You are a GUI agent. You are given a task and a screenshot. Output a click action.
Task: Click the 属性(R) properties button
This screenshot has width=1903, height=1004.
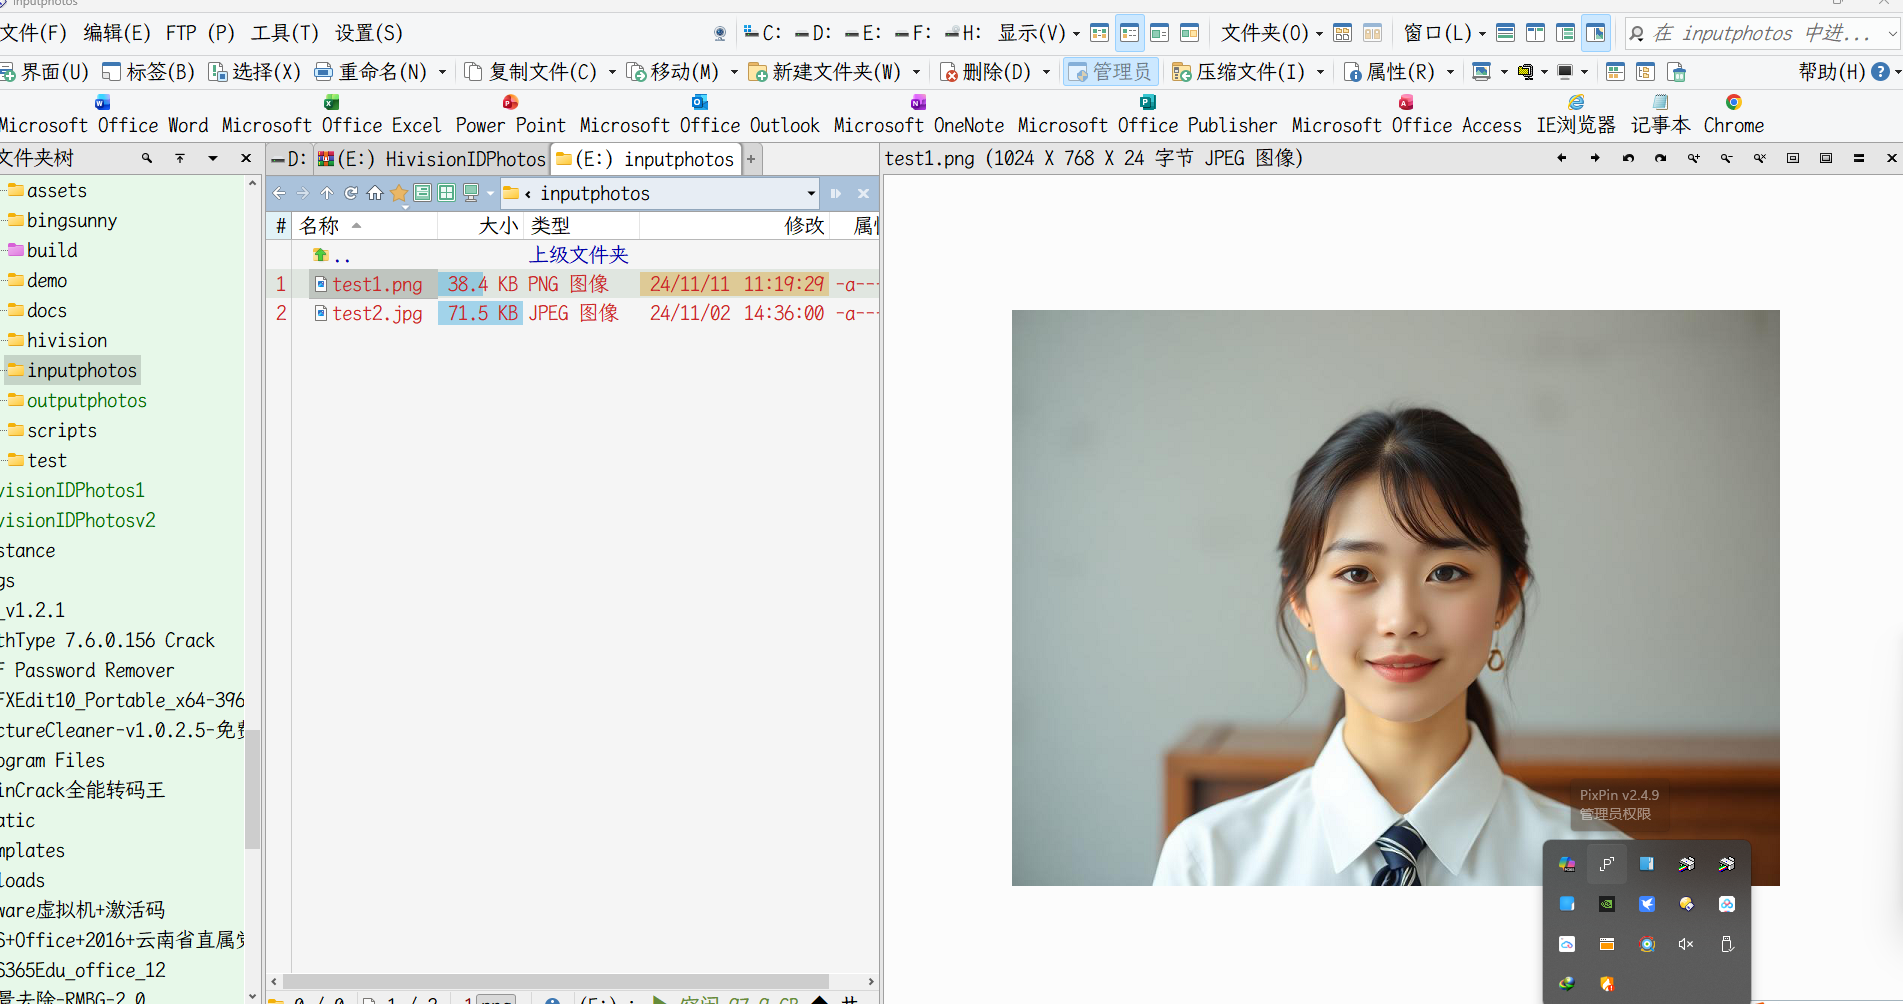coord(1389,72)
